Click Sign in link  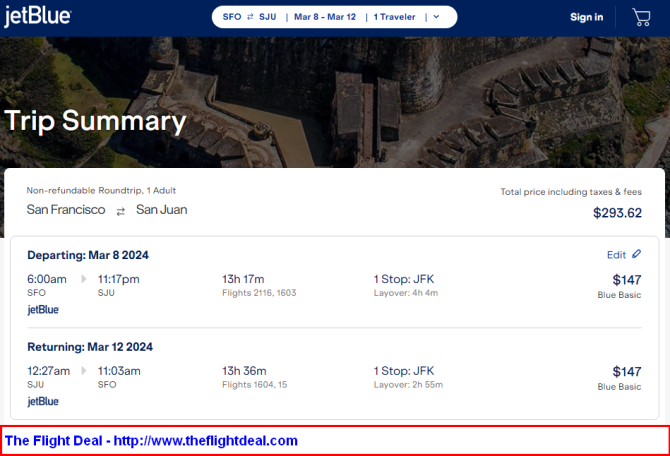[x=586, y=17]
